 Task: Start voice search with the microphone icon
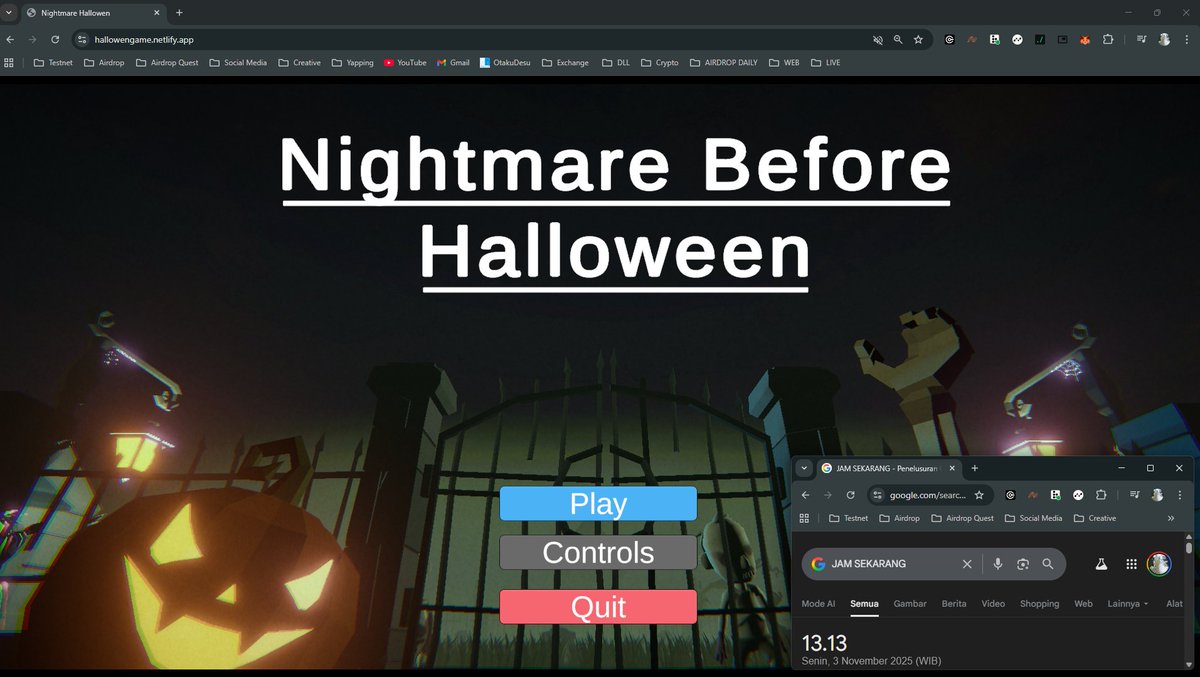click(997, 564)
